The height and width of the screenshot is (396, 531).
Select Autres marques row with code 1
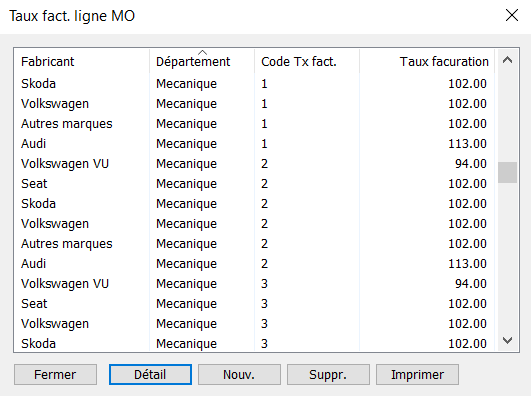[254, 124]
